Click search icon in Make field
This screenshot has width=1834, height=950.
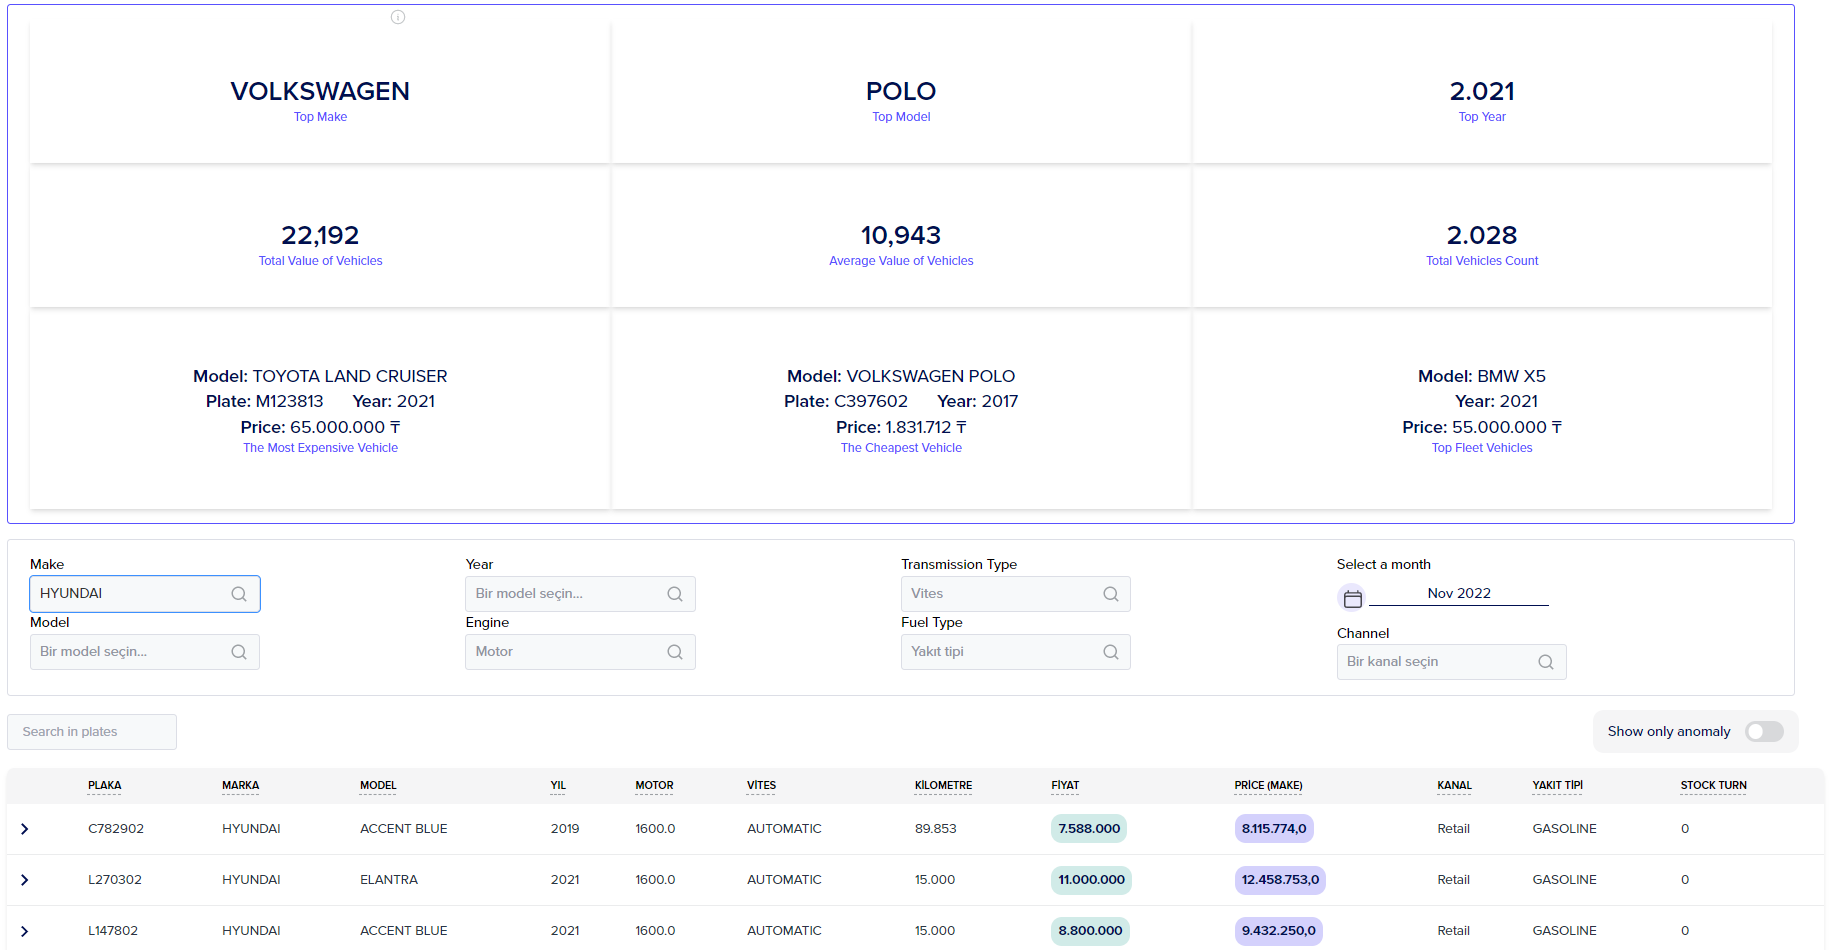pyautogui.click(x=239, y=594)
